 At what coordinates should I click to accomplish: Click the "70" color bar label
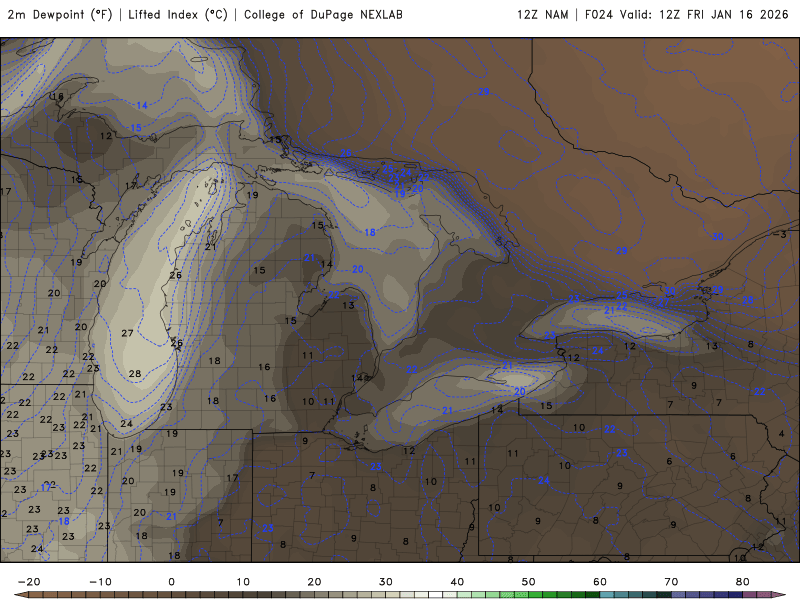[671, 582]
